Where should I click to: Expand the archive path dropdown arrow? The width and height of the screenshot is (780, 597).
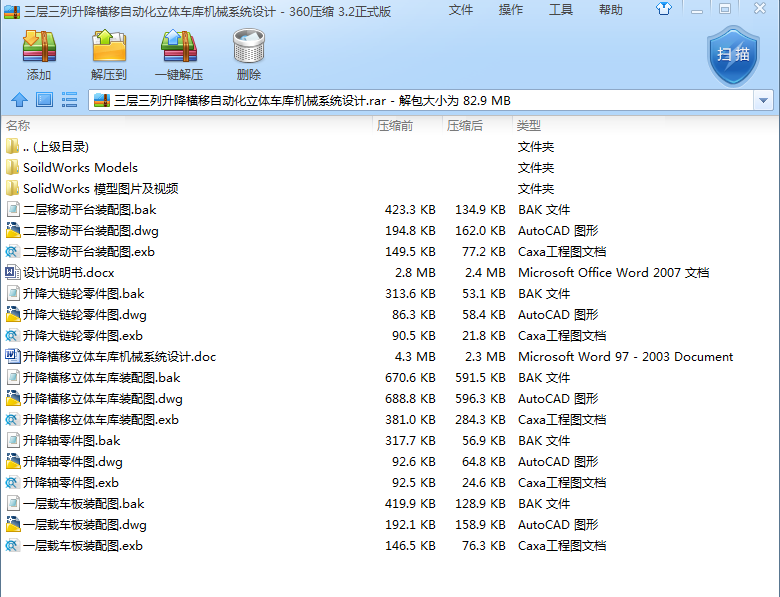(x=764, y=100)
